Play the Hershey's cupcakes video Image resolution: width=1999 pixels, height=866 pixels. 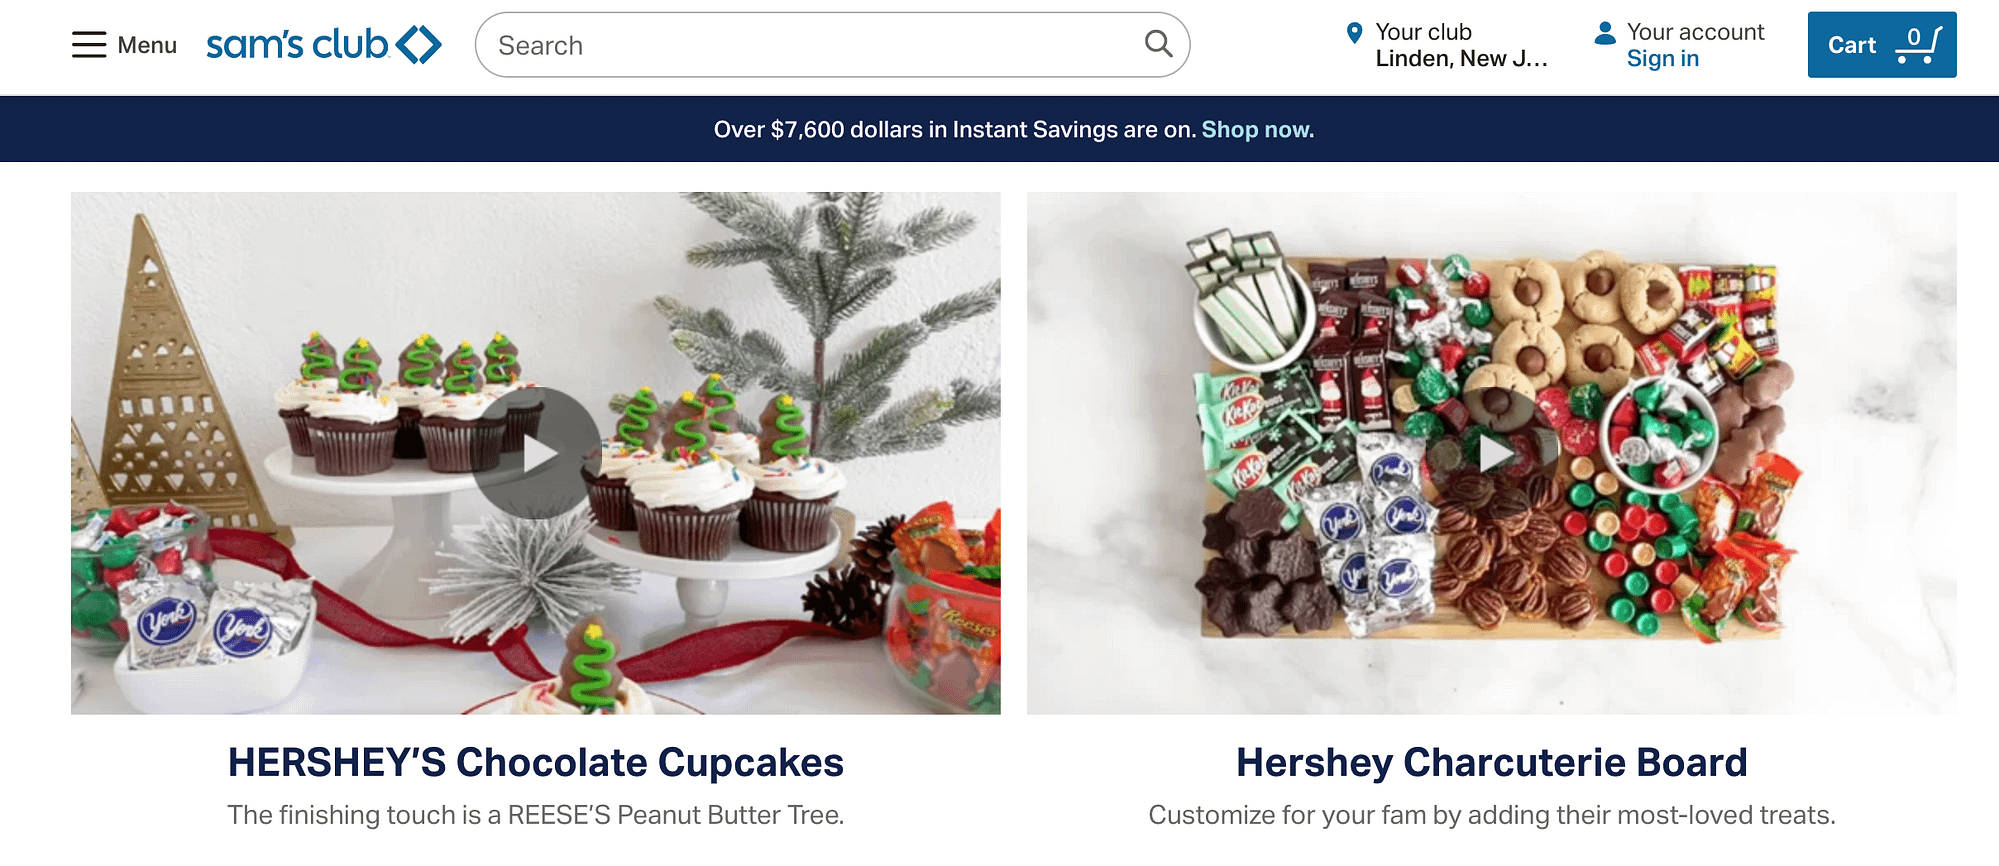[x=537, y=453]
